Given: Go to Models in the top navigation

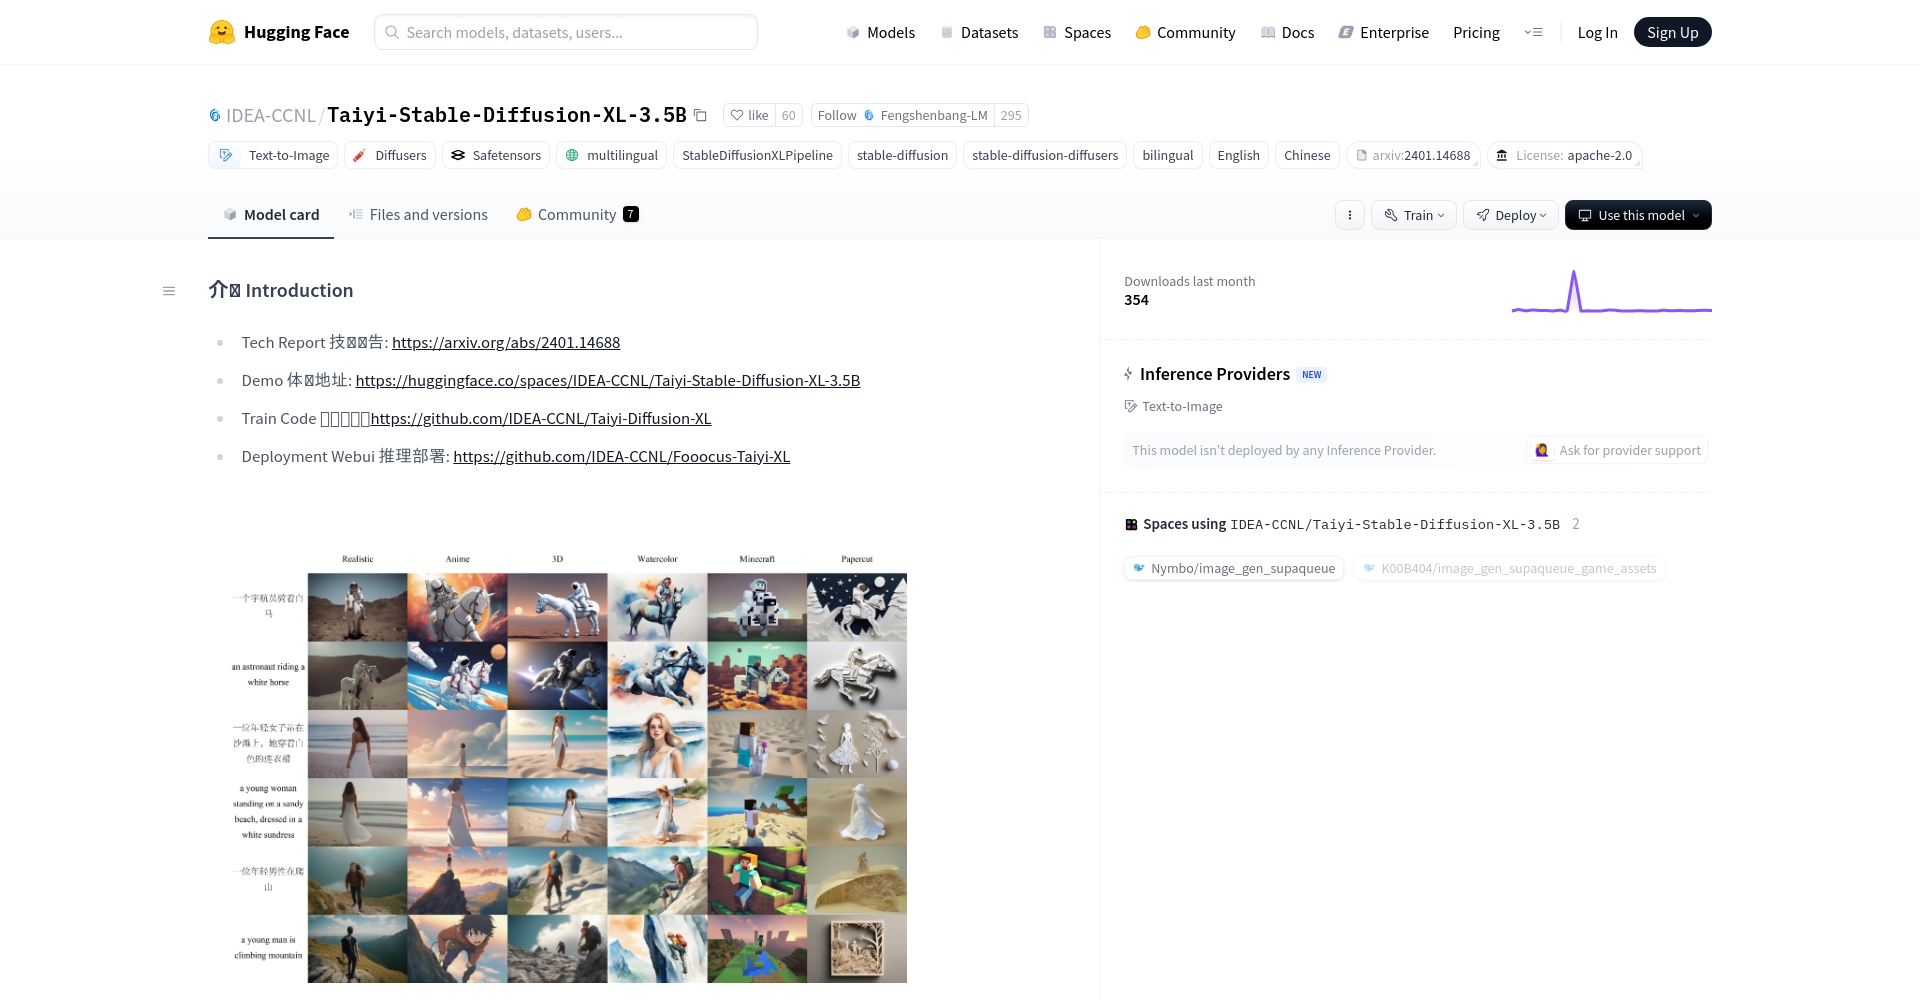Looking at the screenshot, I should click(x=880, y=32).
